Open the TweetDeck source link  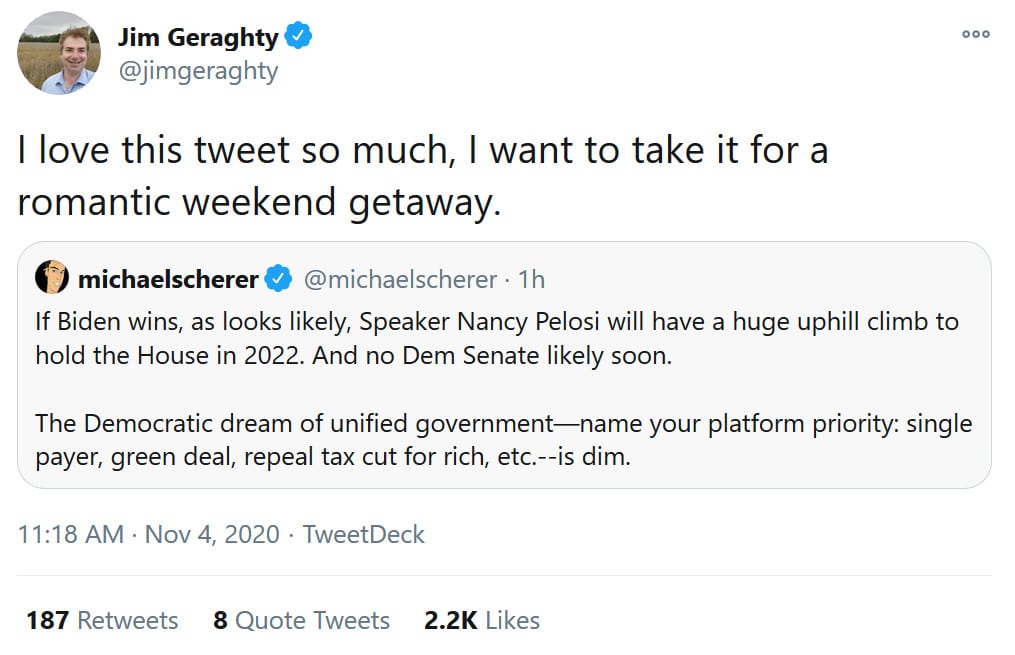[x=363, y=534]
